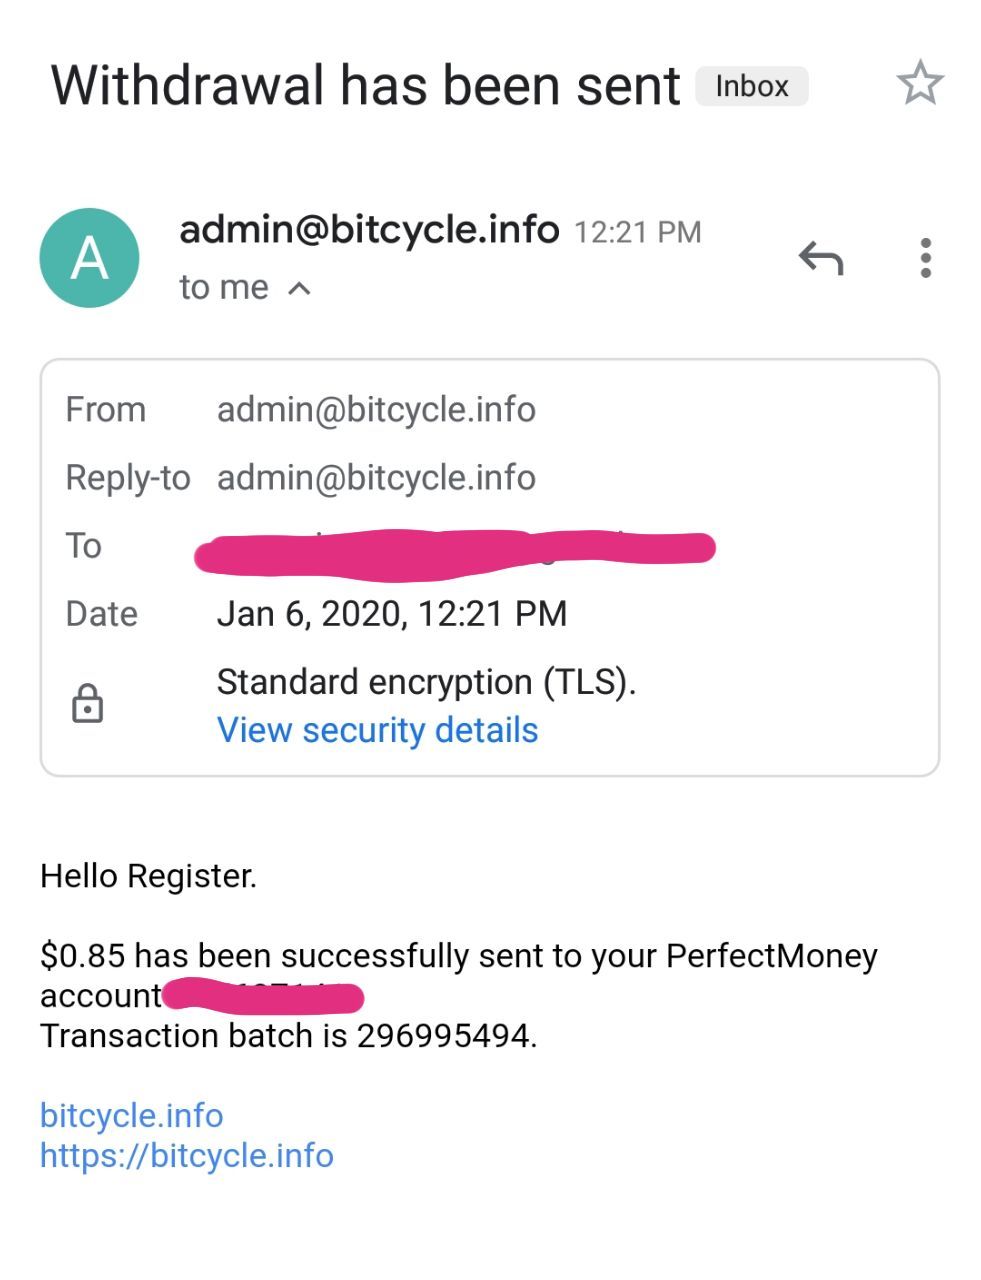Tap the subject "Withdrawal has been sent"
The width and height of the screenshot is (981, 1280).
point(365,86)
